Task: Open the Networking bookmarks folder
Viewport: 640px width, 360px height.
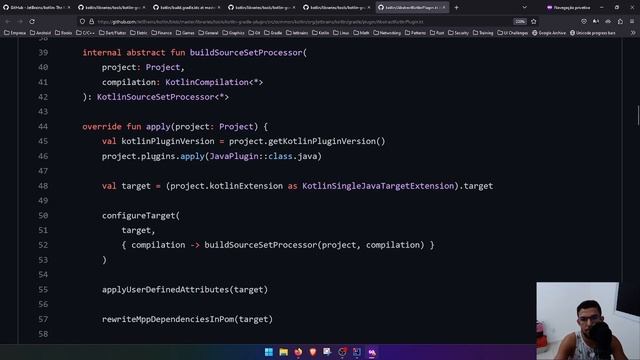Action: tap(387, 33)
